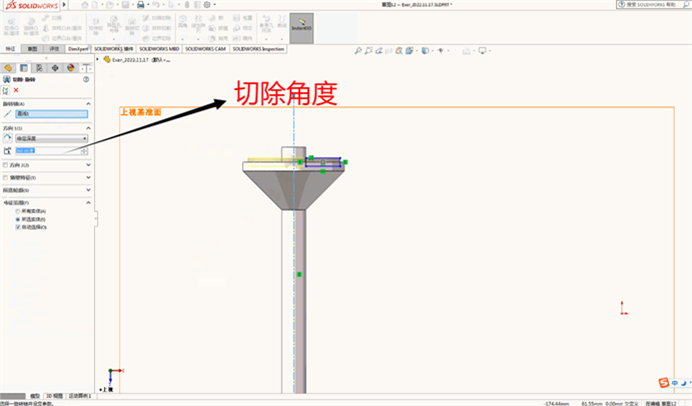Open the PropertyManager tab icon
The height and width of the screenshot is (406, 692).
[x=24, y=68]
